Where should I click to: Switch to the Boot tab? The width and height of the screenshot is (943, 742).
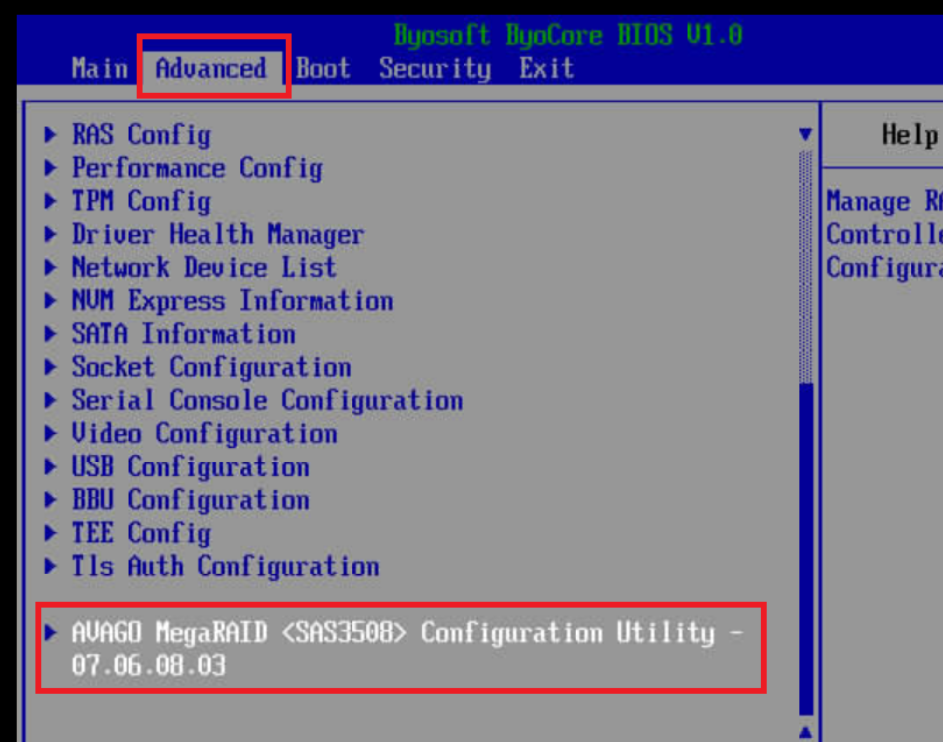(x=323, y=69)
